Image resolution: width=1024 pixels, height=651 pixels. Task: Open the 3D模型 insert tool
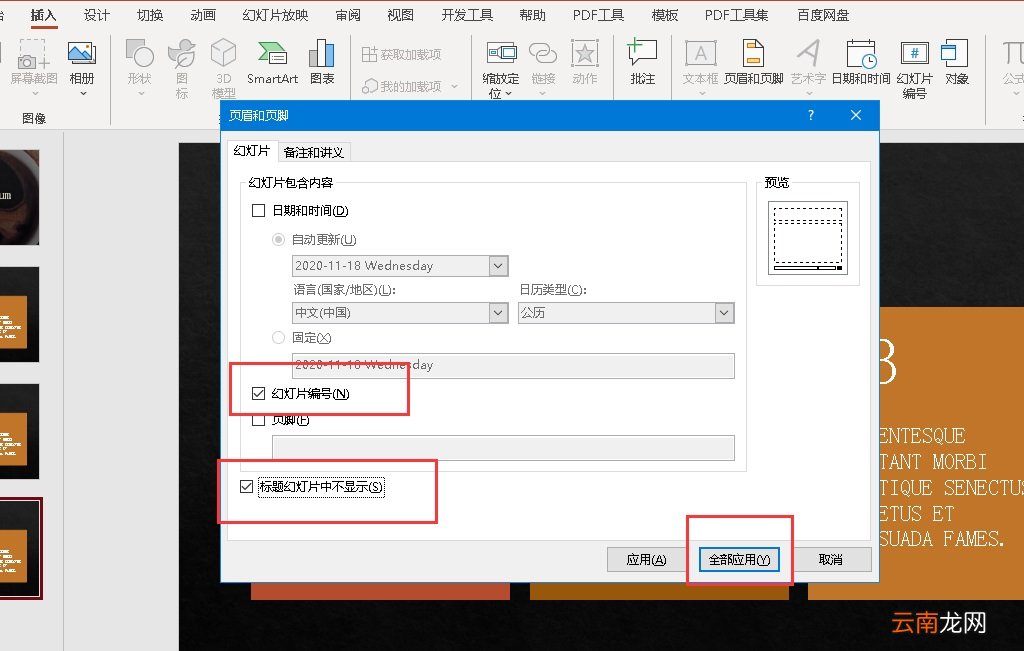pyautogui.click(x=224, y=66)
